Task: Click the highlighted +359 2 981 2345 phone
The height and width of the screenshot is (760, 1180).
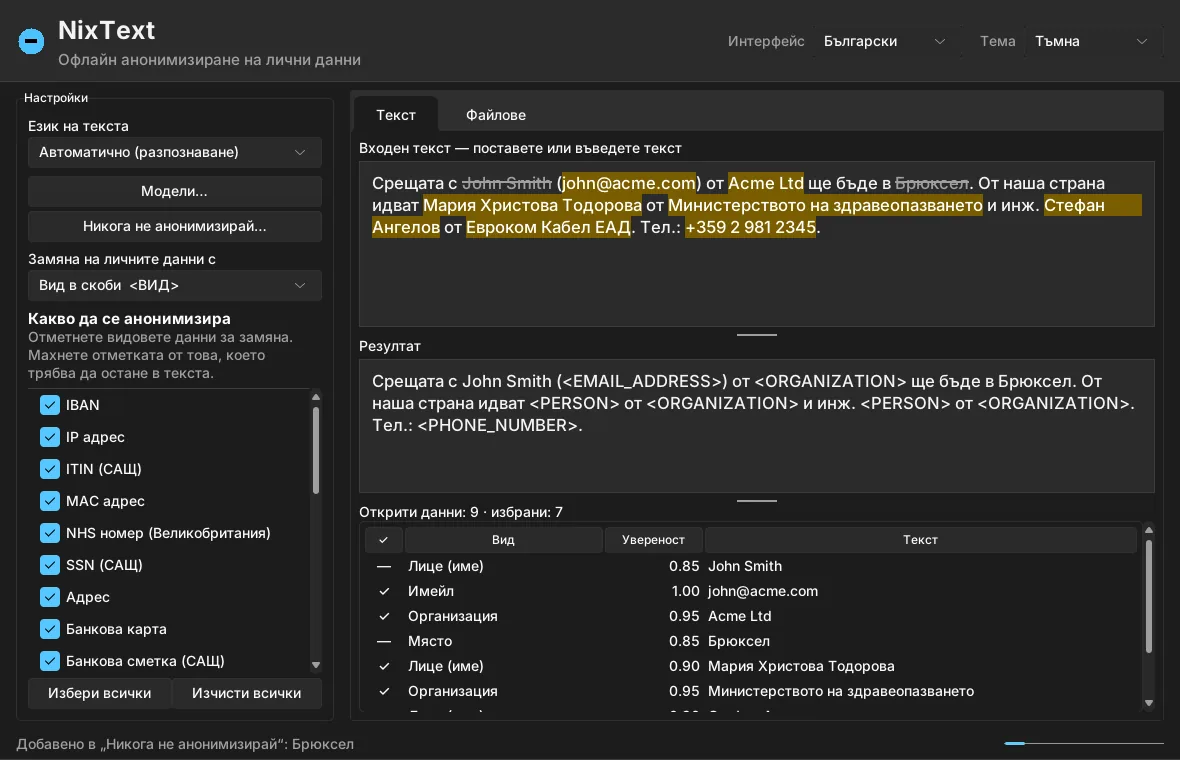Action: point(750,227)
